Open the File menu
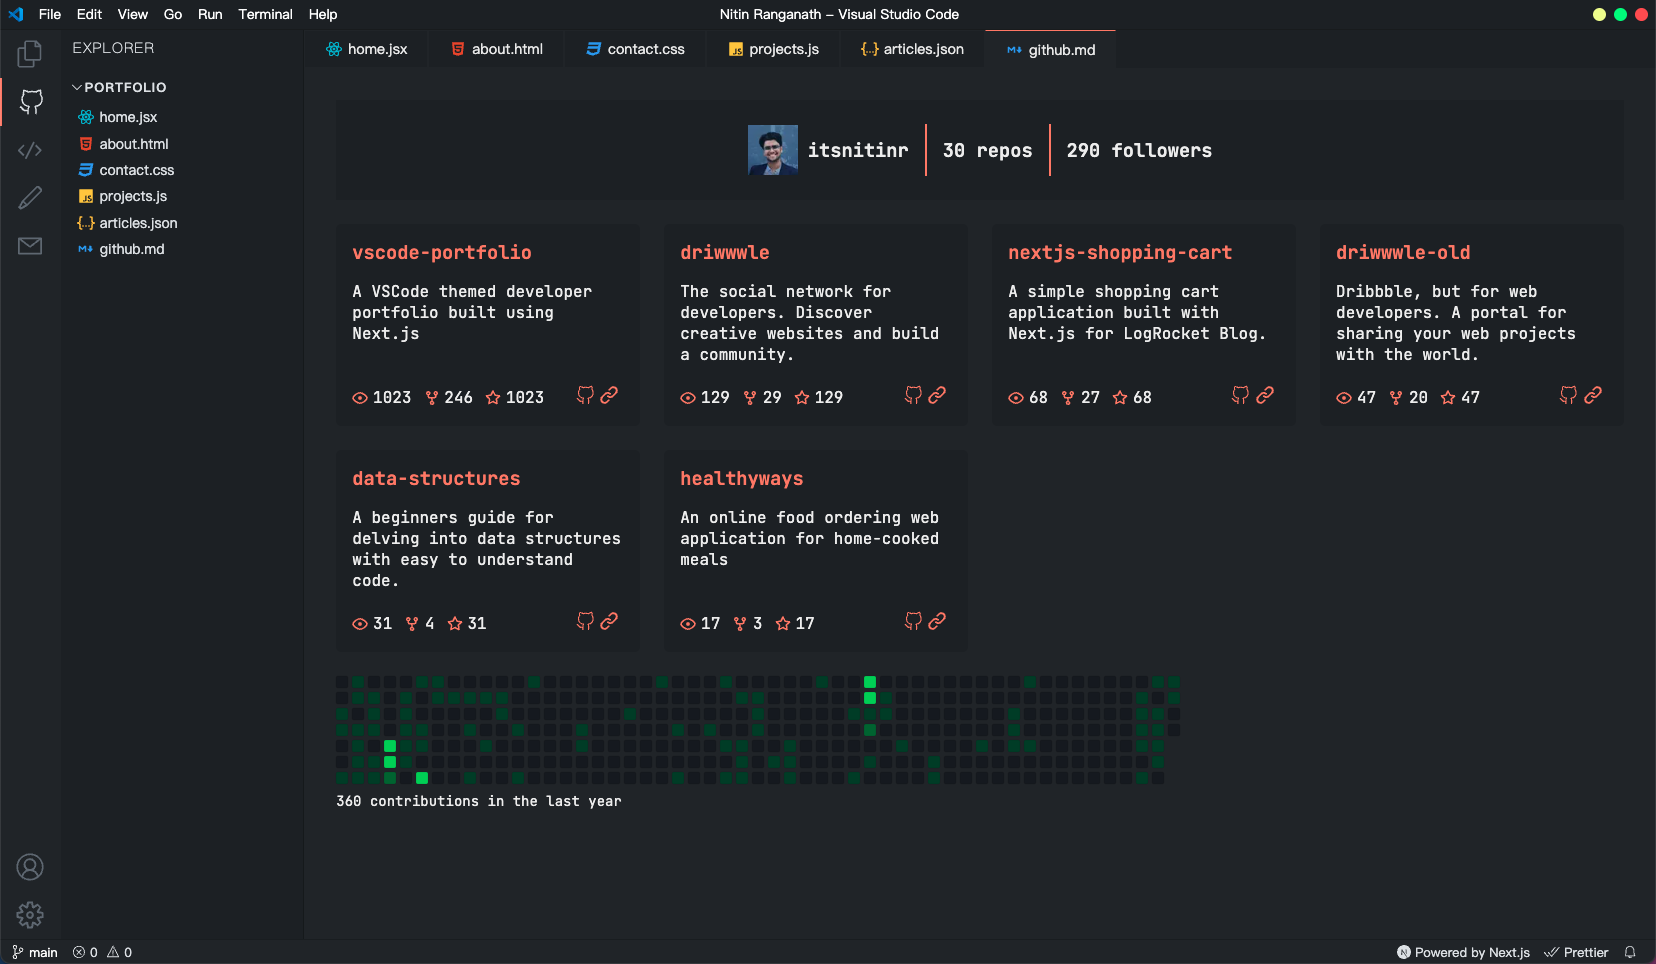1656x964 pixels. coord(50,14)
